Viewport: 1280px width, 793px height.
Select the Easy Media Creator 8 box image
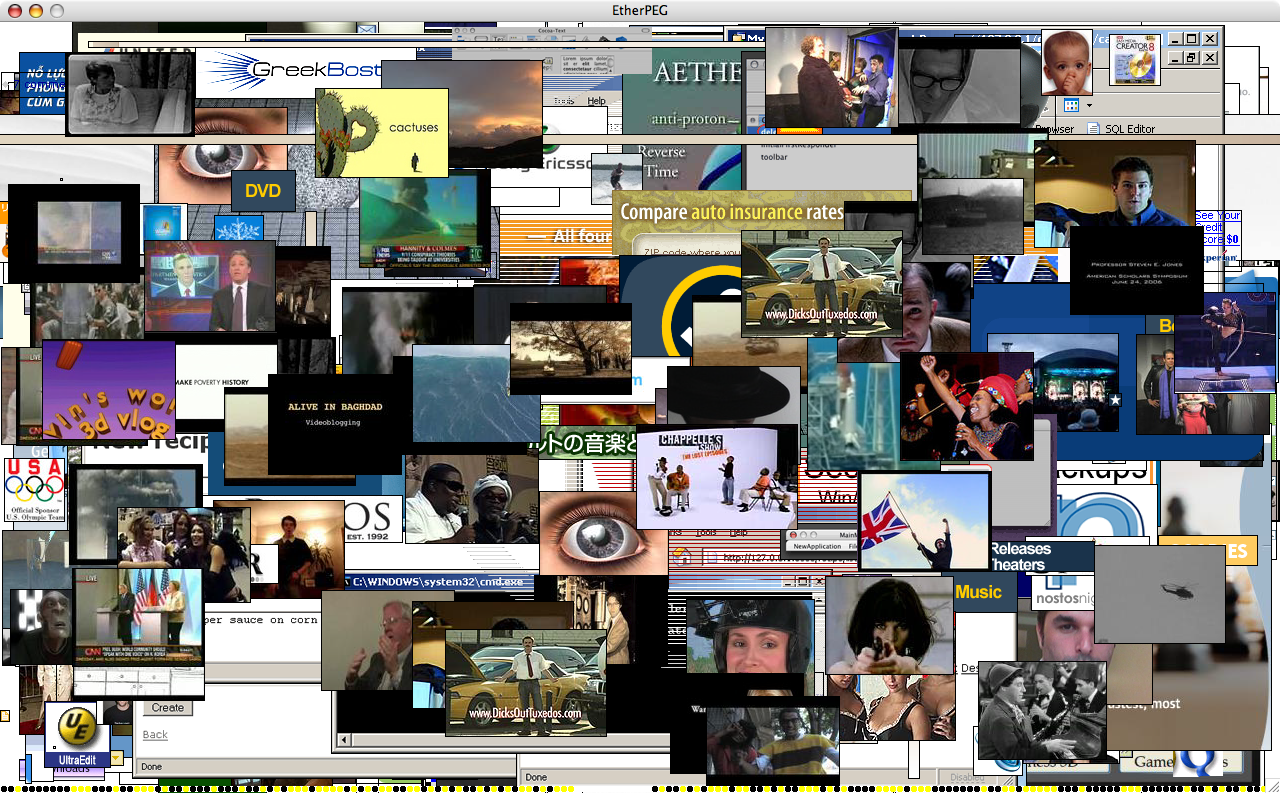click(1135, 59)
